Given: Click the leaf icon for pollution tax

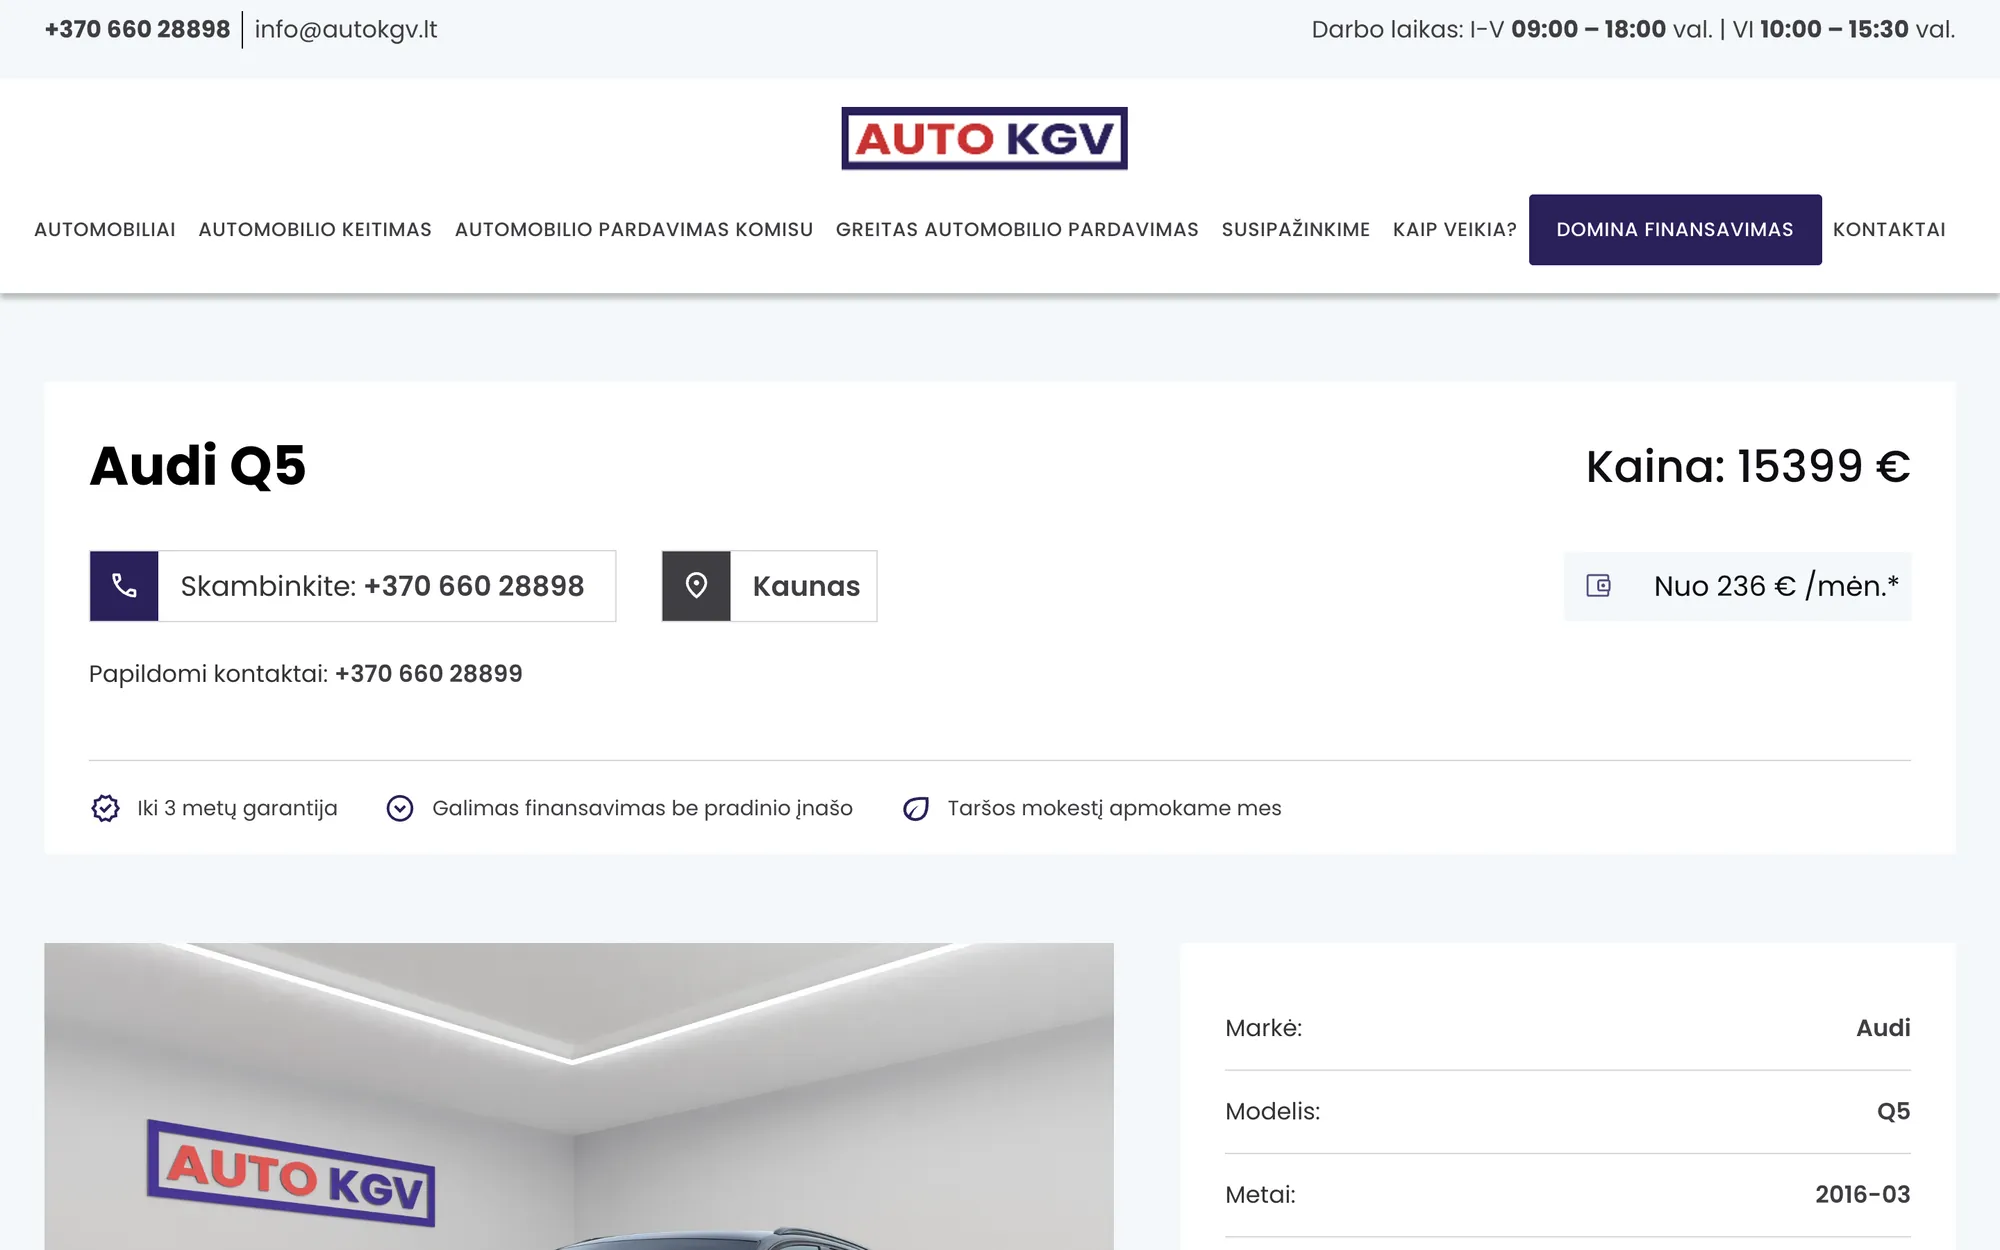Looking at the screenshot, I should (x=916, y=808).
